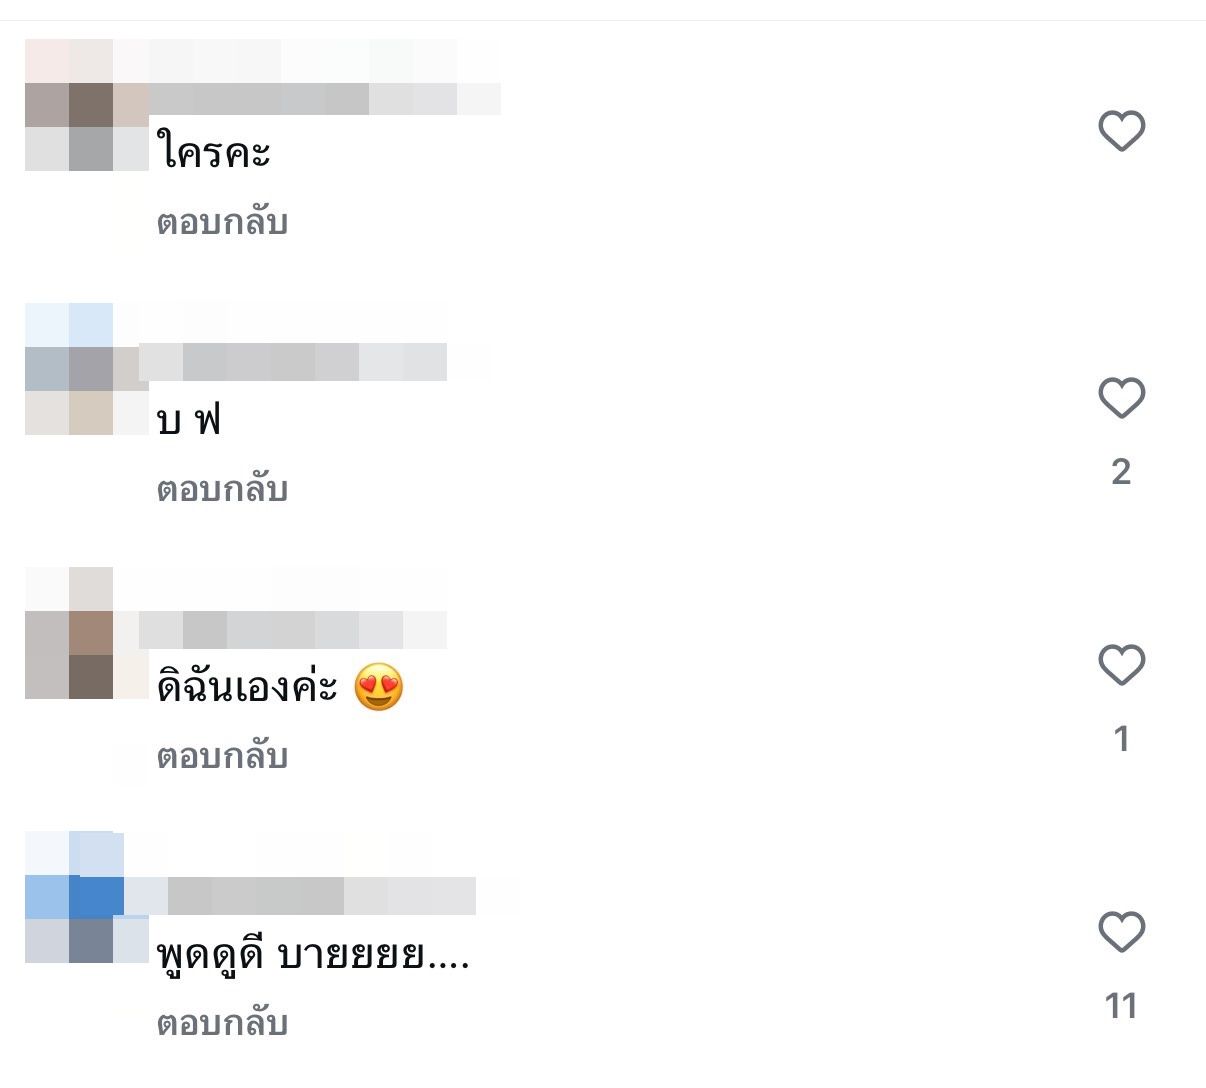Reply (ตอบกลับ) to 'ใครคะ' comment
The image size is (1206, 1088).
pyautogui.click(x=222, y=222)
